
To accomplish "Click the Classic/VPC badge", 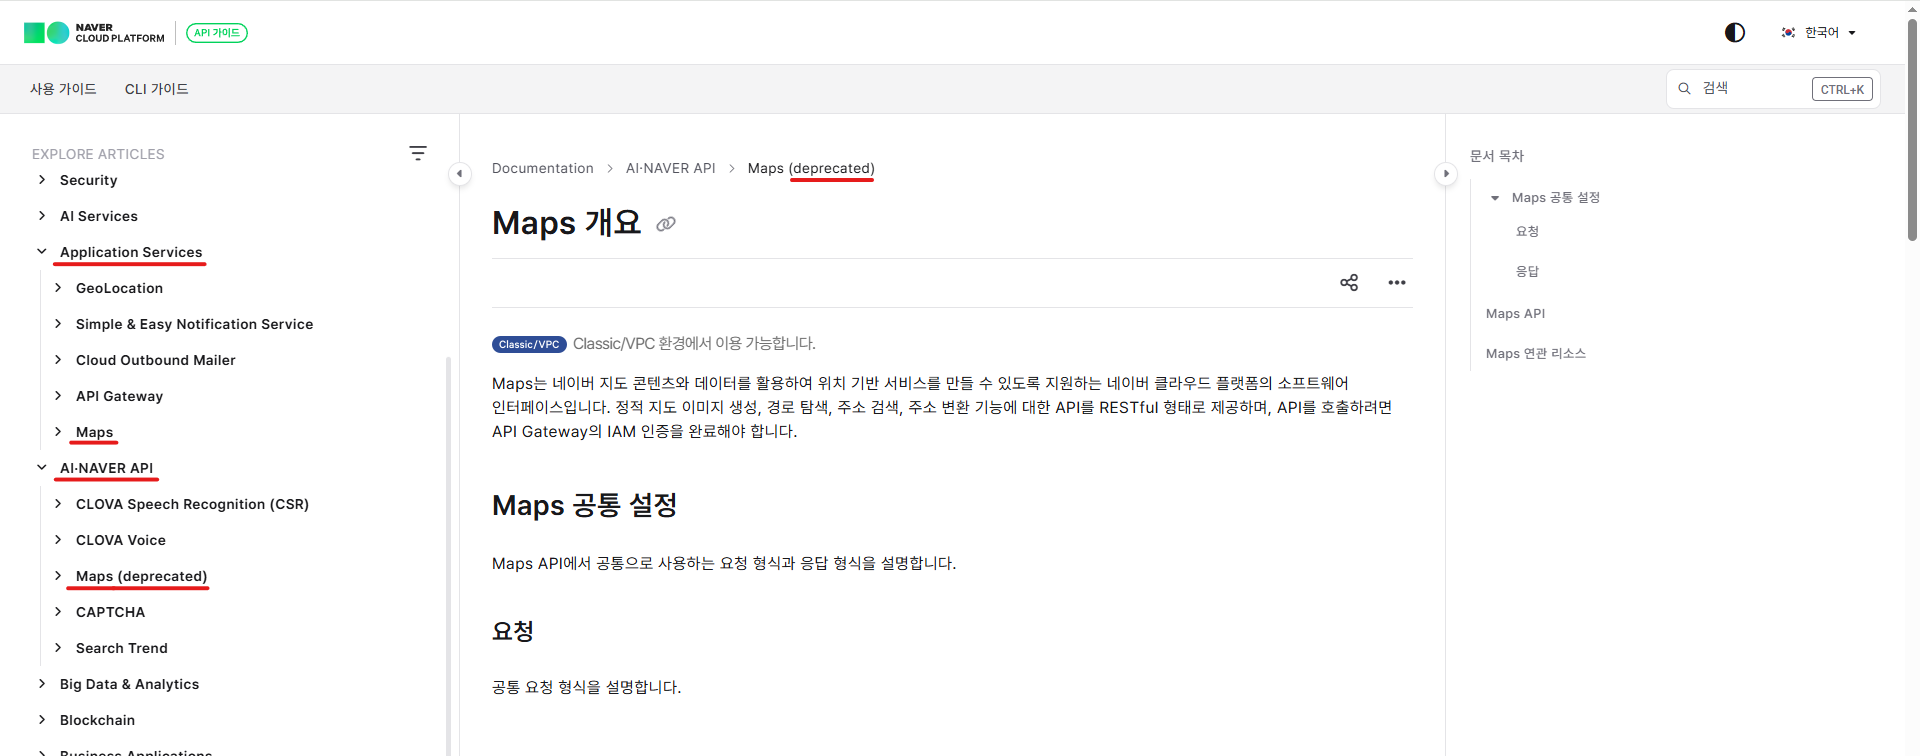I will pos(529,344).
